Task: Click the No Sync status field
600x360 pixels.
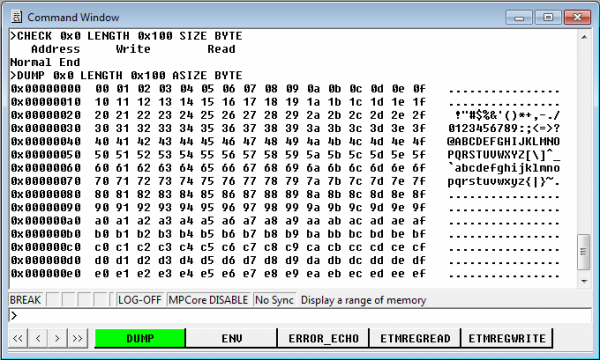Action: click(274, 300)
